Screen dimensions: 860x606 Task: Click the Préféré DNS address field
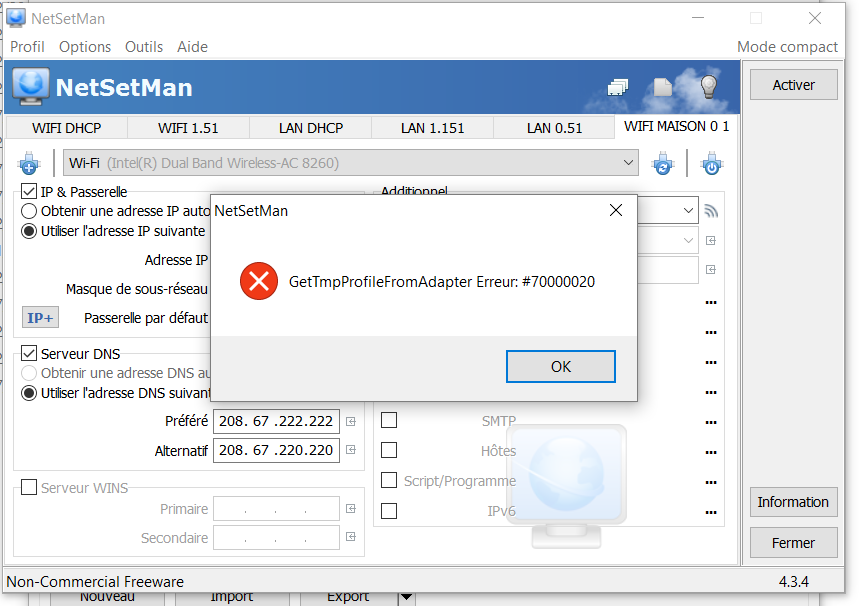(x=276, y=421)
